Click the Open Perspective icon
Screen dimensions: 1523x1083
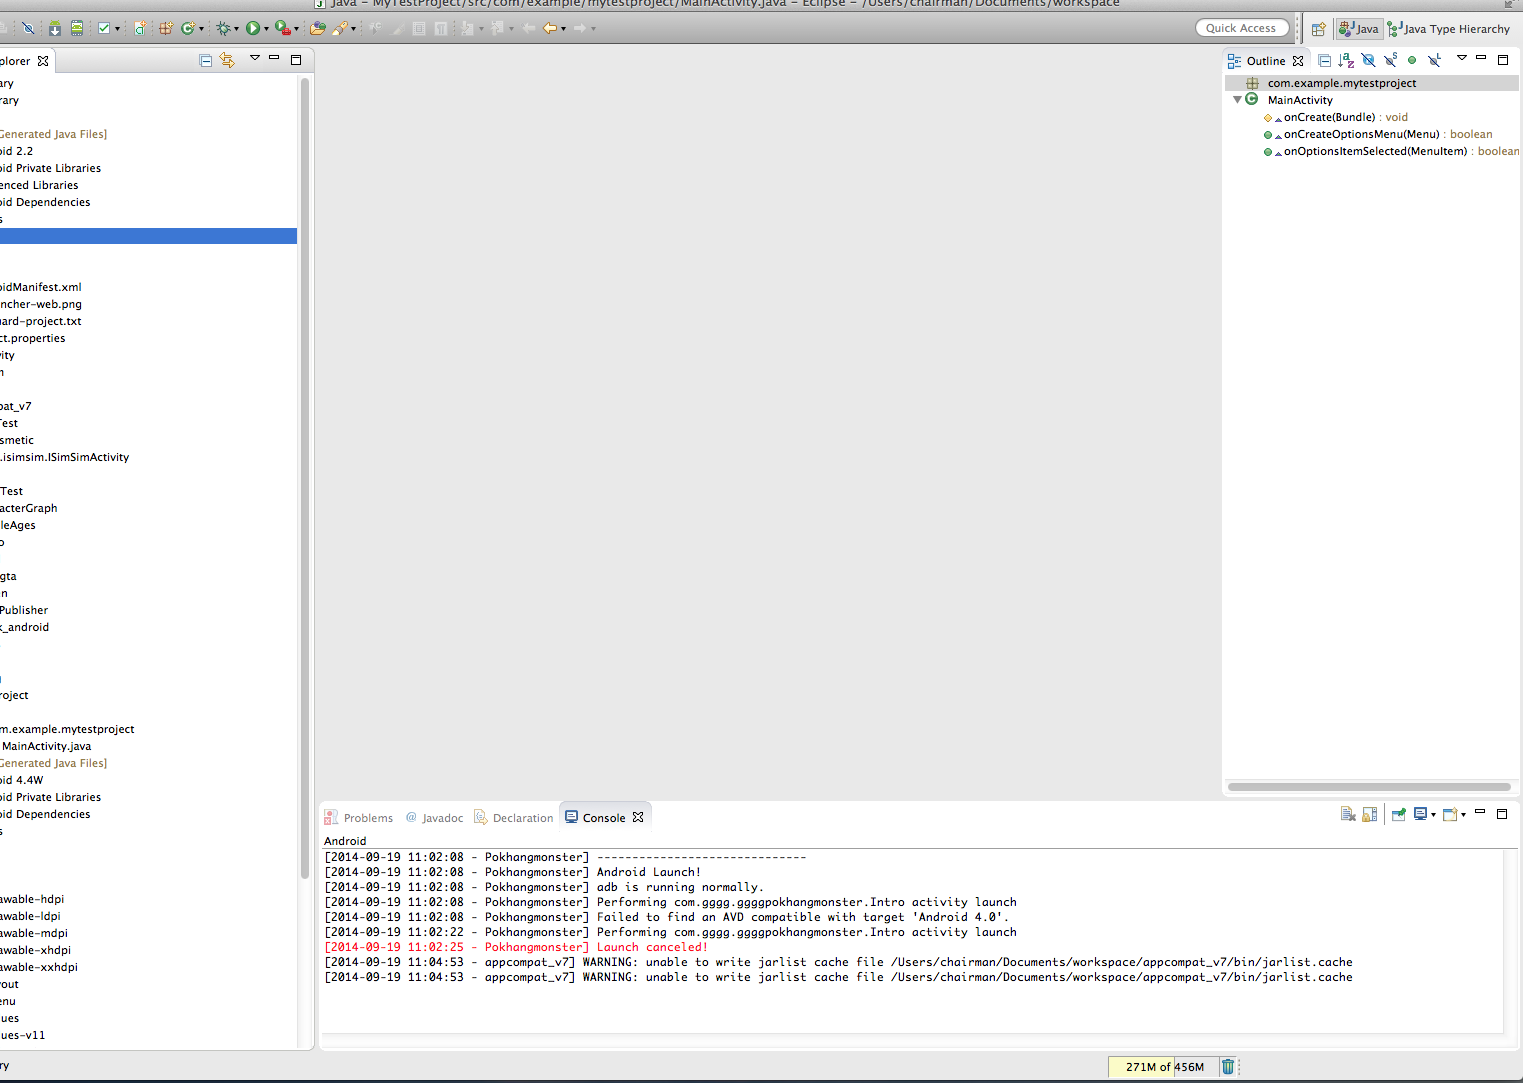pos(1319,29)
